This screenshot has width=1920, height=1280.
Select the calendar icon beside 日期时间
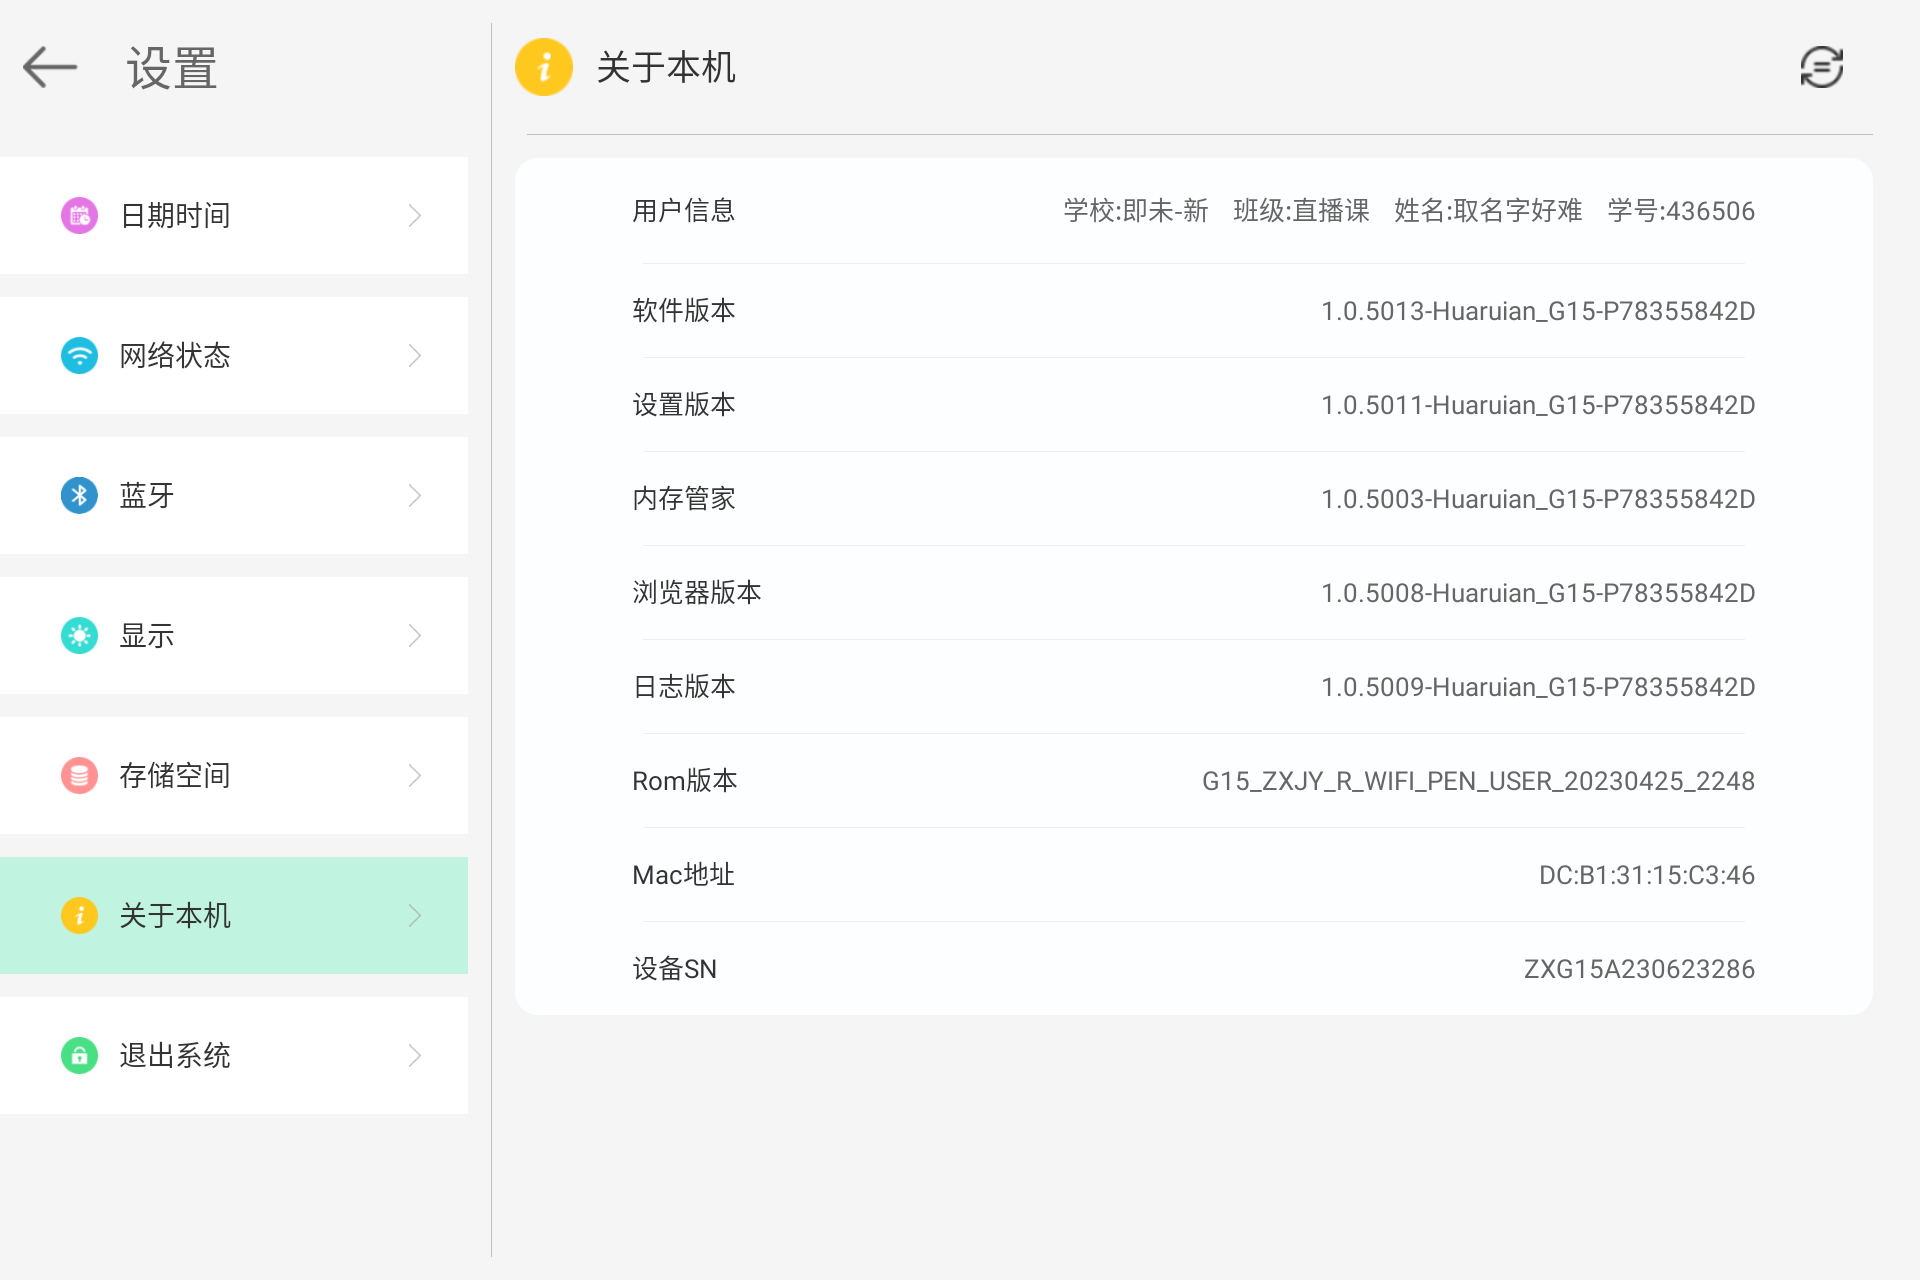click(79, 215)
